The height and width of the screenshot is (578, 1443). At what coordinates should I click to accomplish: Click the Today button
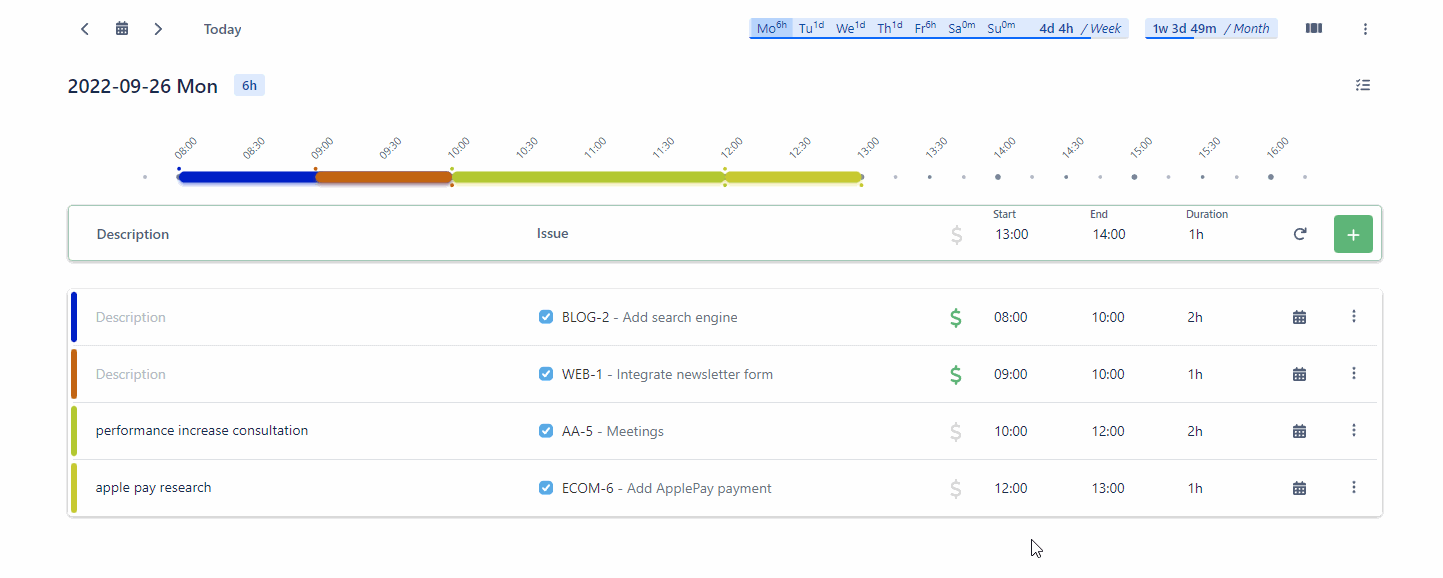(x=222, y=29)
